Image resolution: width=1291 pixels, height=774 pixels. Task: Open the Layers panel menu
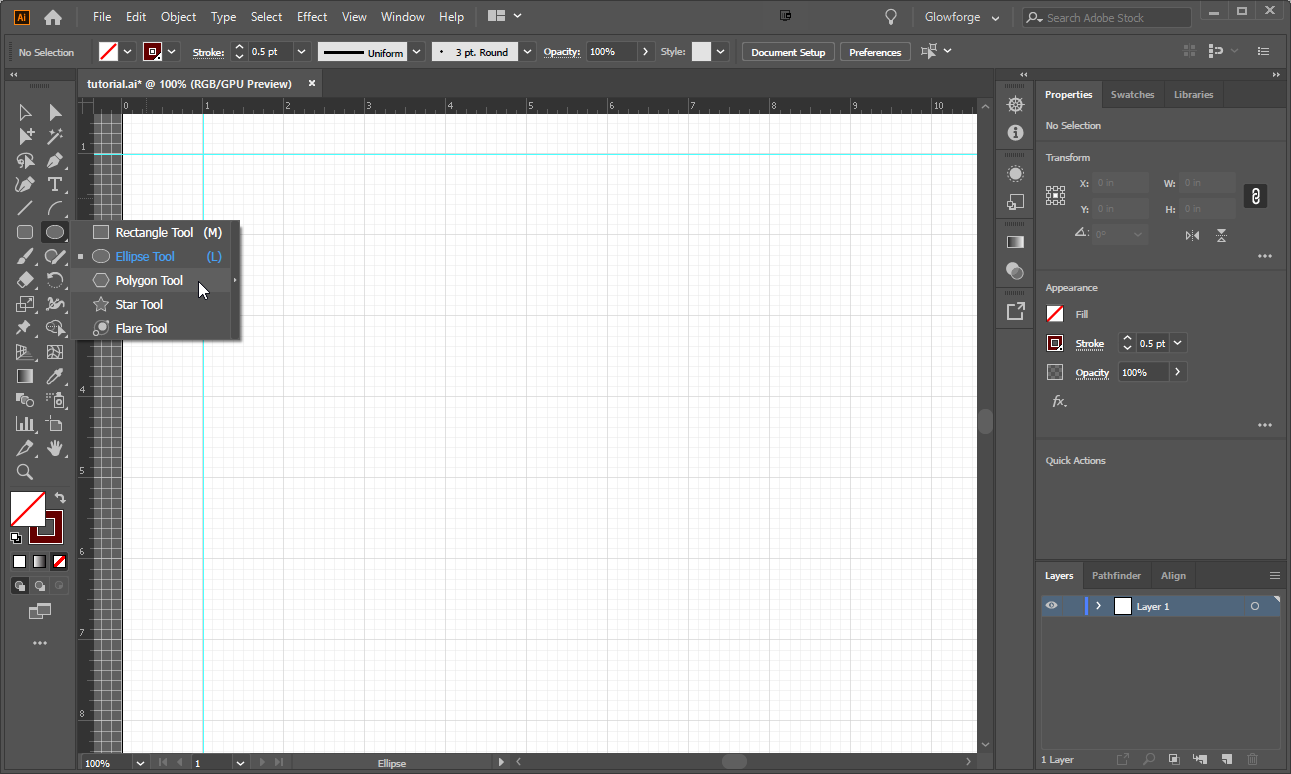point(1274,576)
